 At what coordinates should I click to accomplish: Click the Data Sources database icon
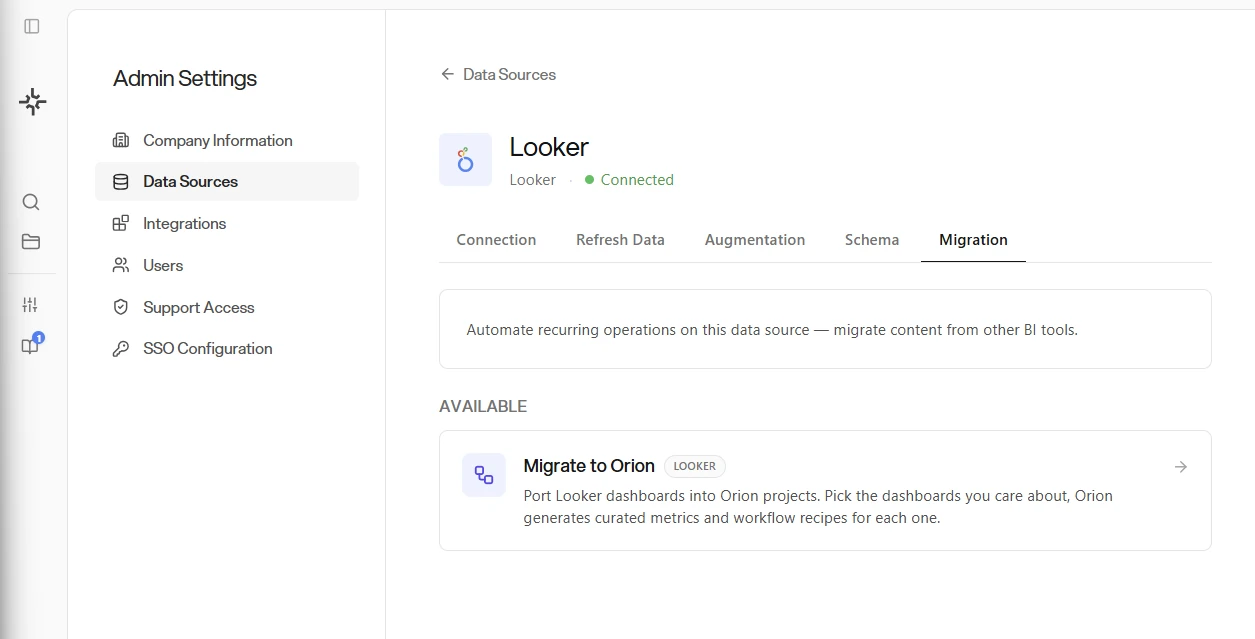point(121,182)
